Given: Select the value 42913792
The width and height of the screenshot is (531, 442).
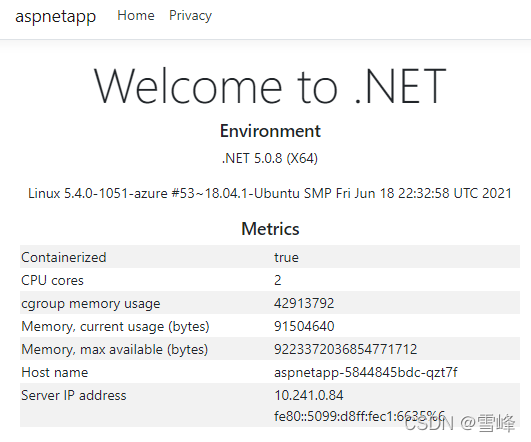Looking at the screenshot, I should click(304, 303).
